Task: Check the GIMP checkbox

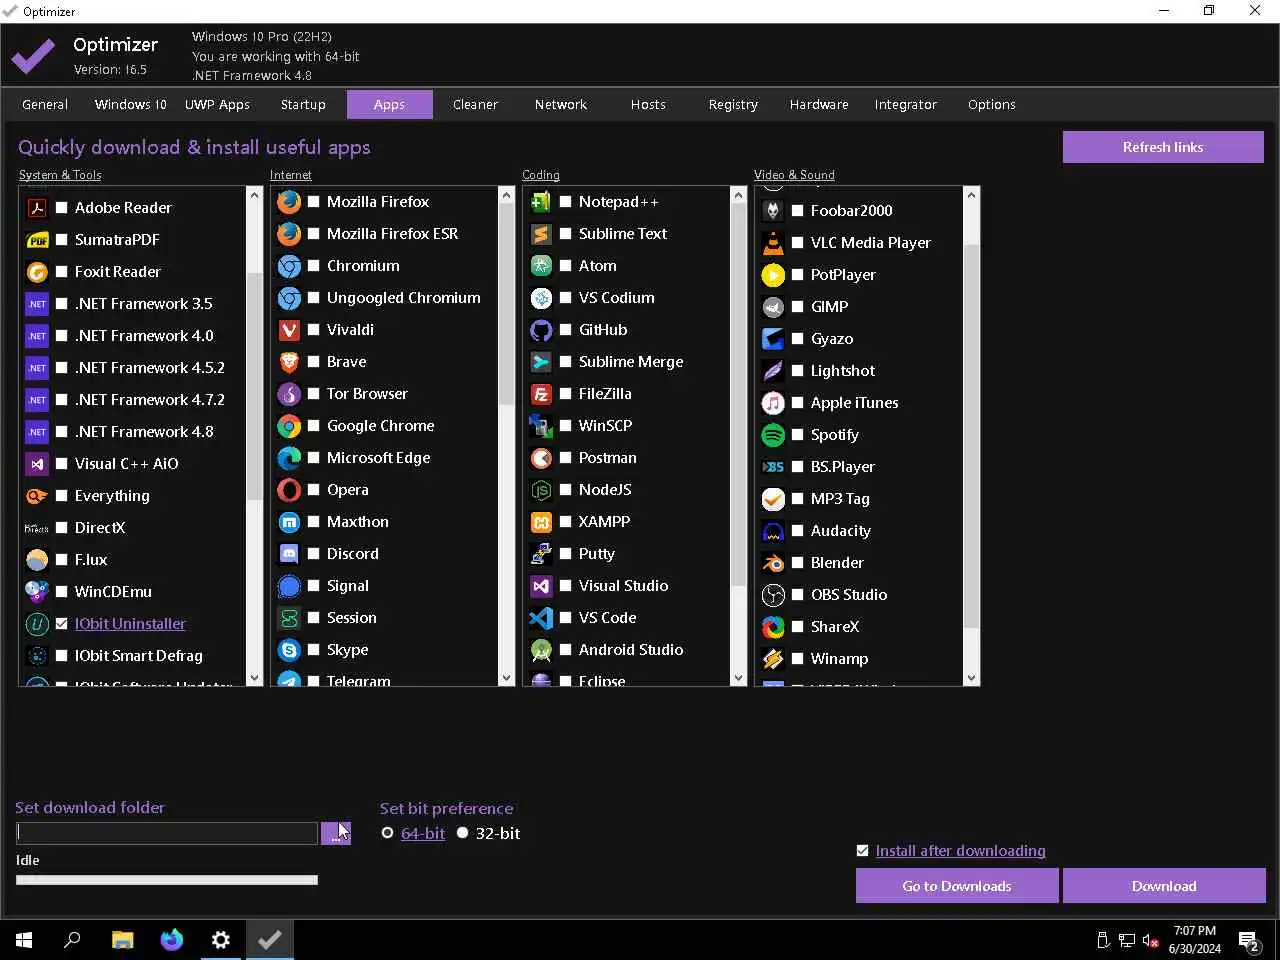Action: 798,307
